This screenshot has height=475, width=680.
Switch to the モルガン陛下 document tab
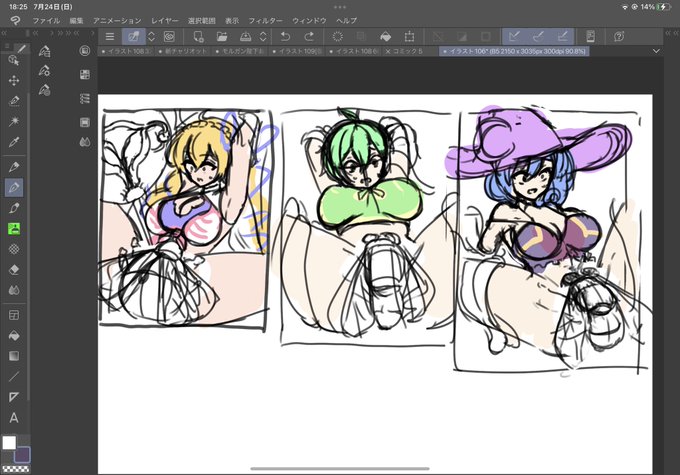[240, 51]
